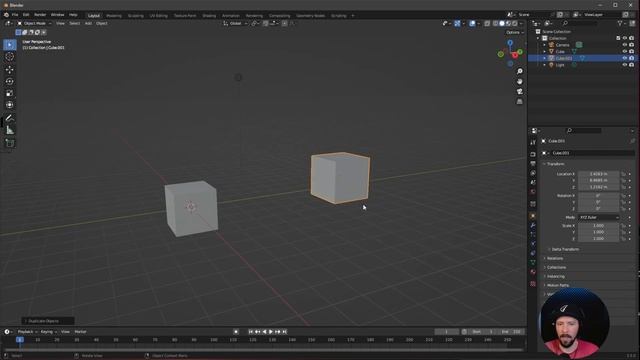Screen dimensions: 640x360
Task: Select the Transform tool
Action: click(10, 105)
